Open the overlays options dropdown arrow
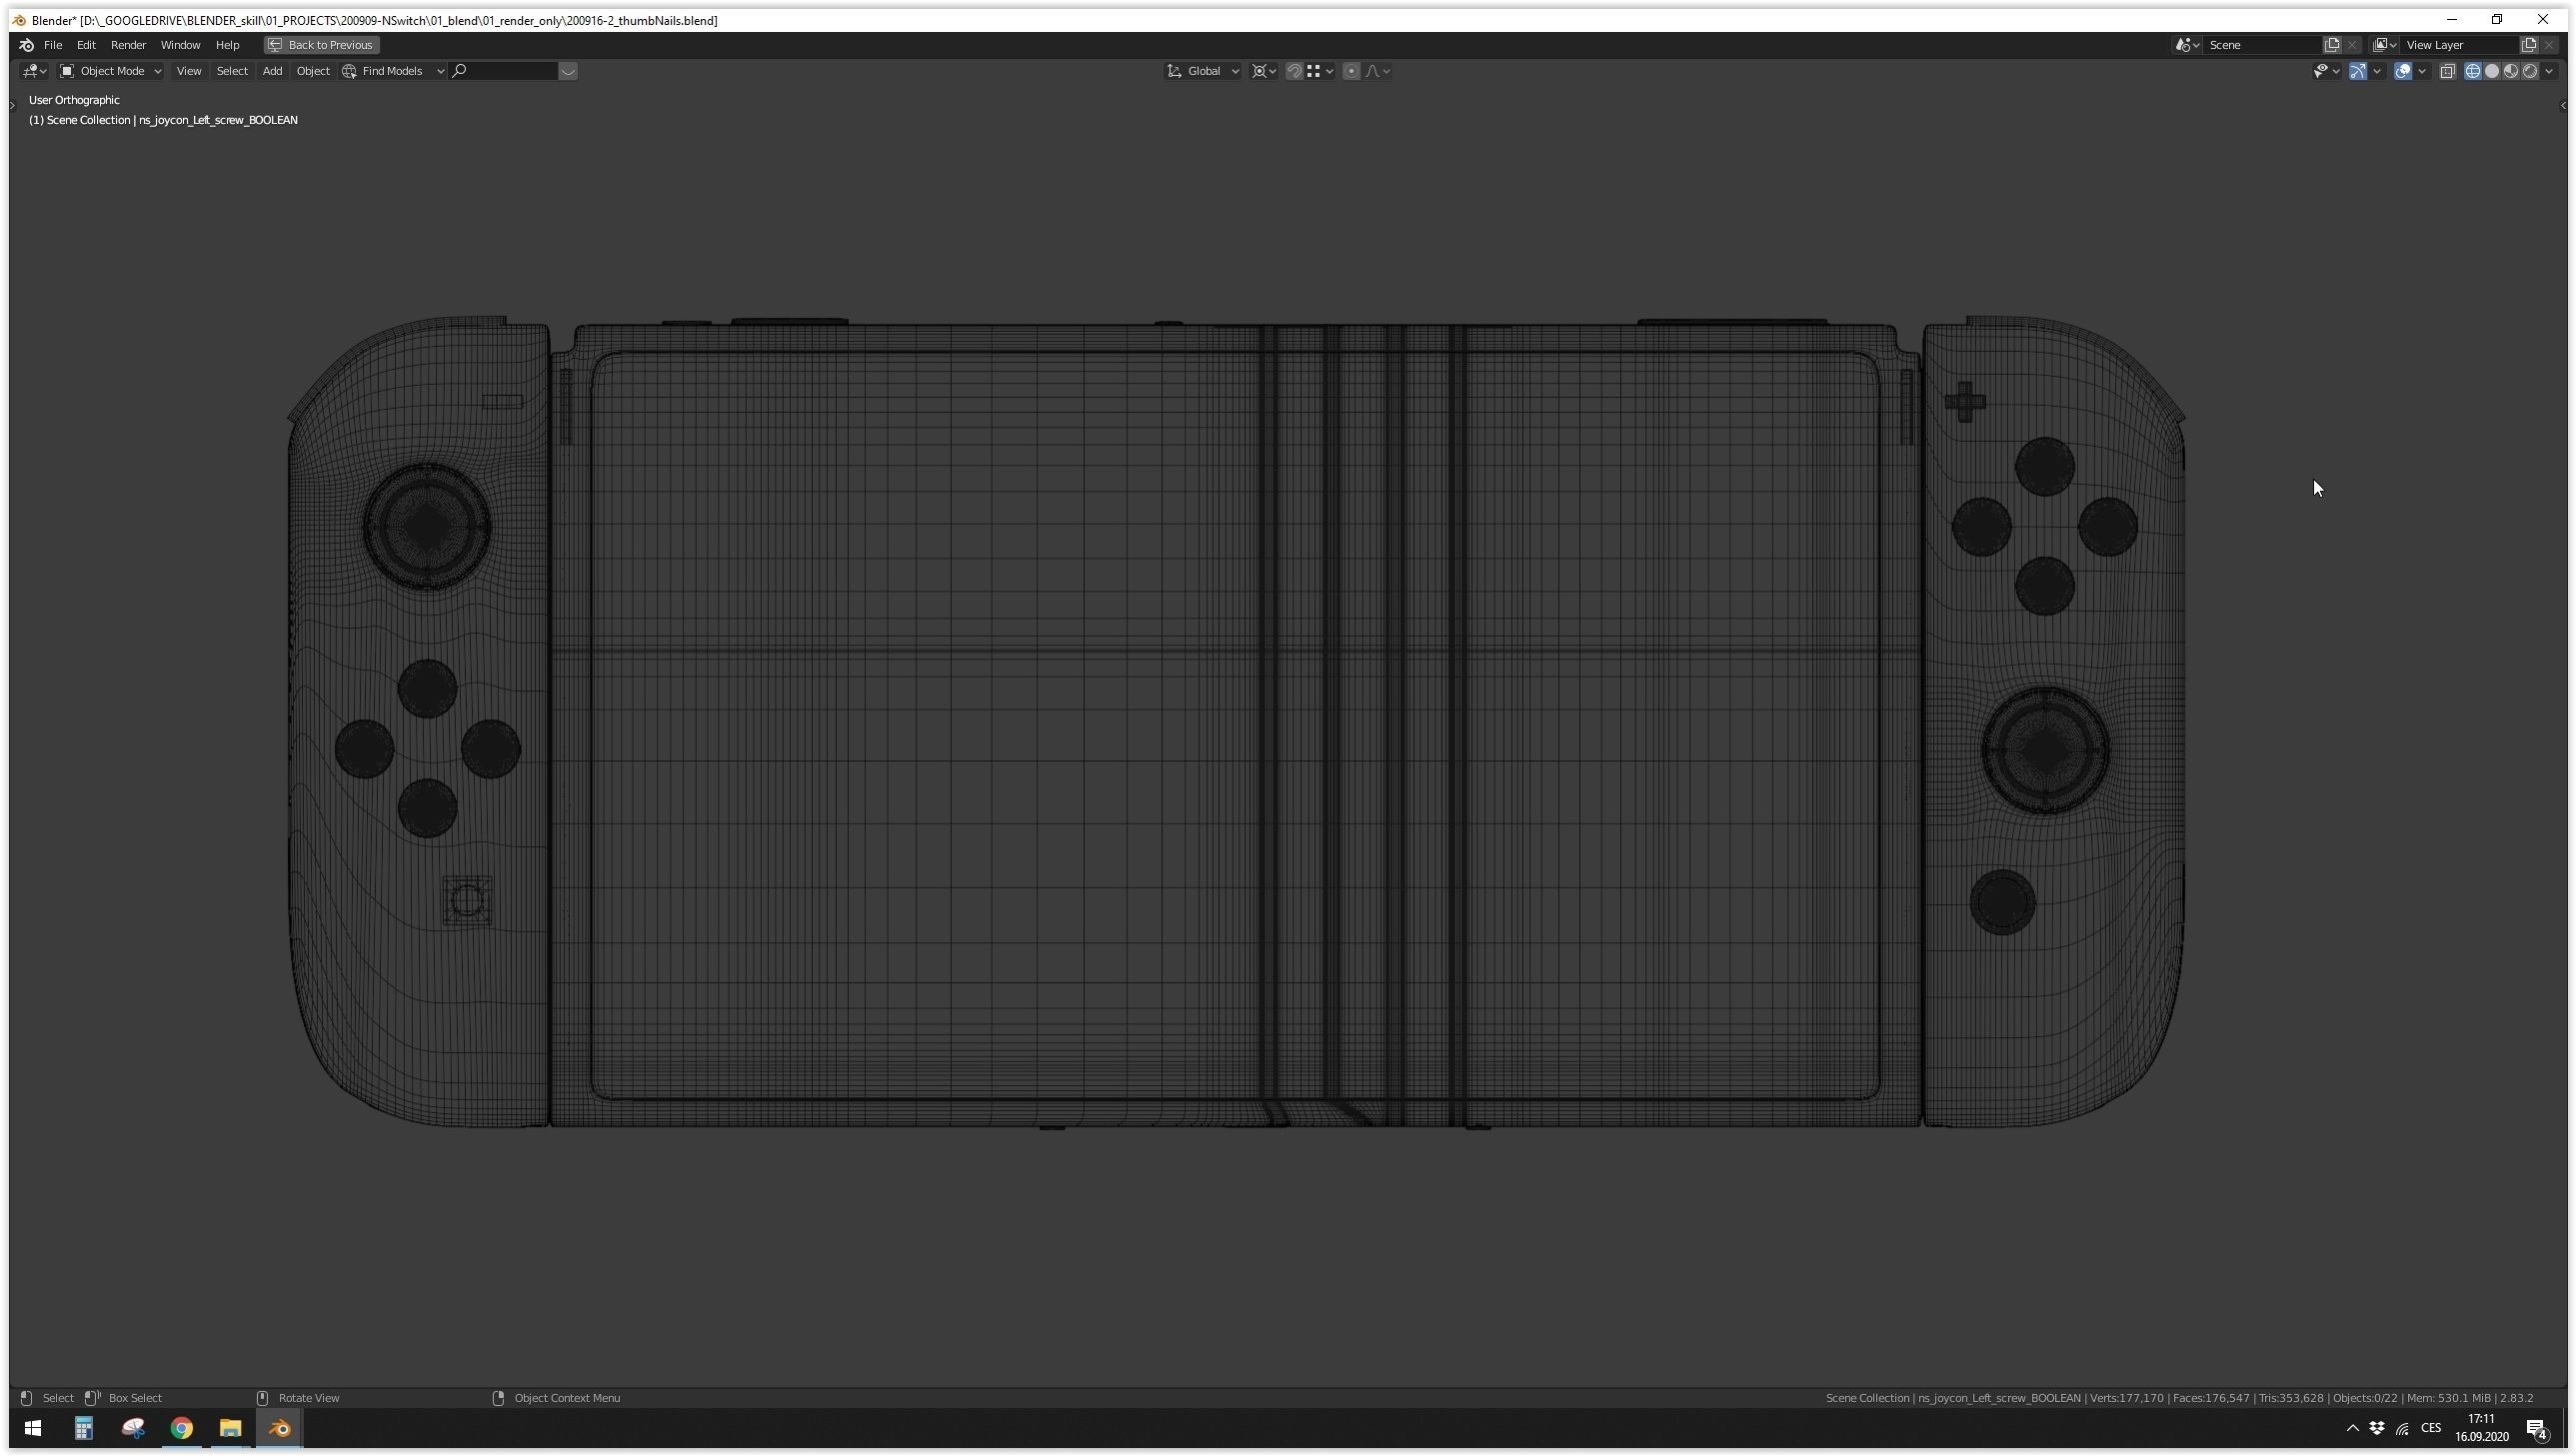This screenshot has width=2576, height=1456. [2422, 71]
